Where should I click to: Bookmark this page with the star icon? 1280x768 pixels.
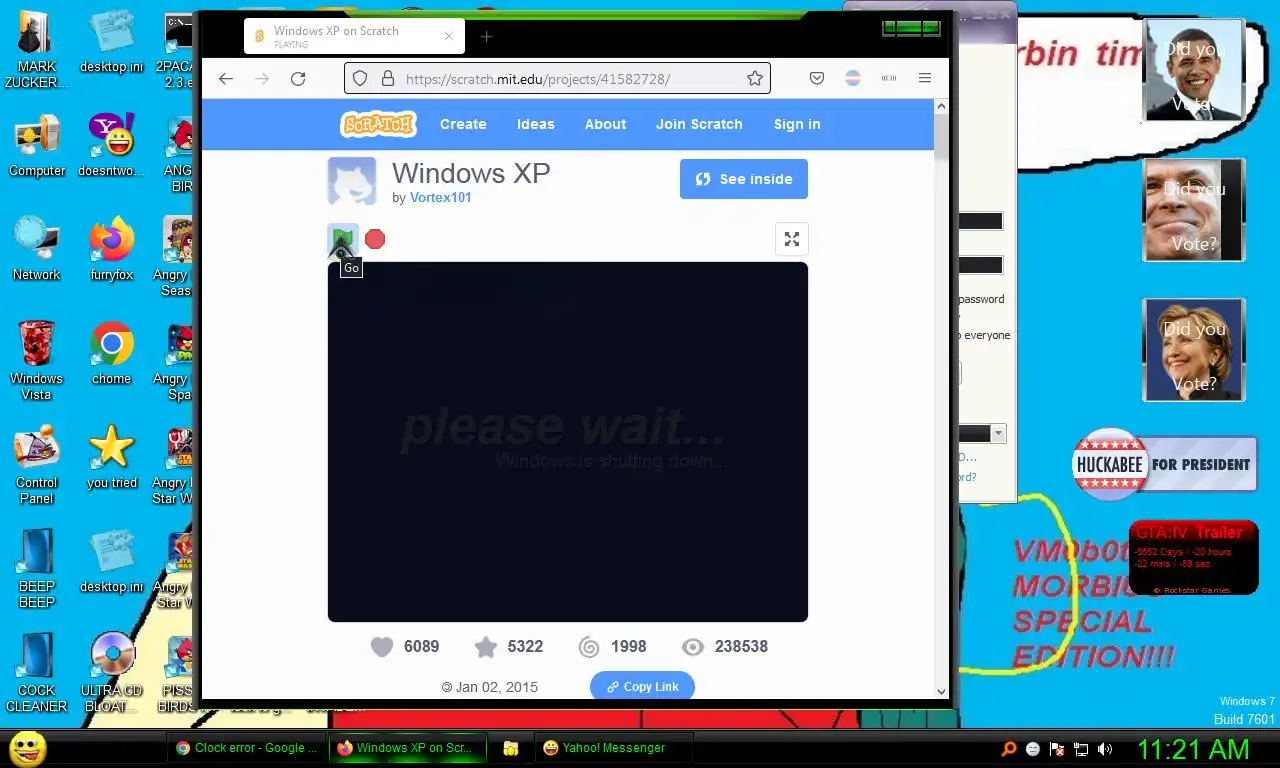(x=755, y=78)
